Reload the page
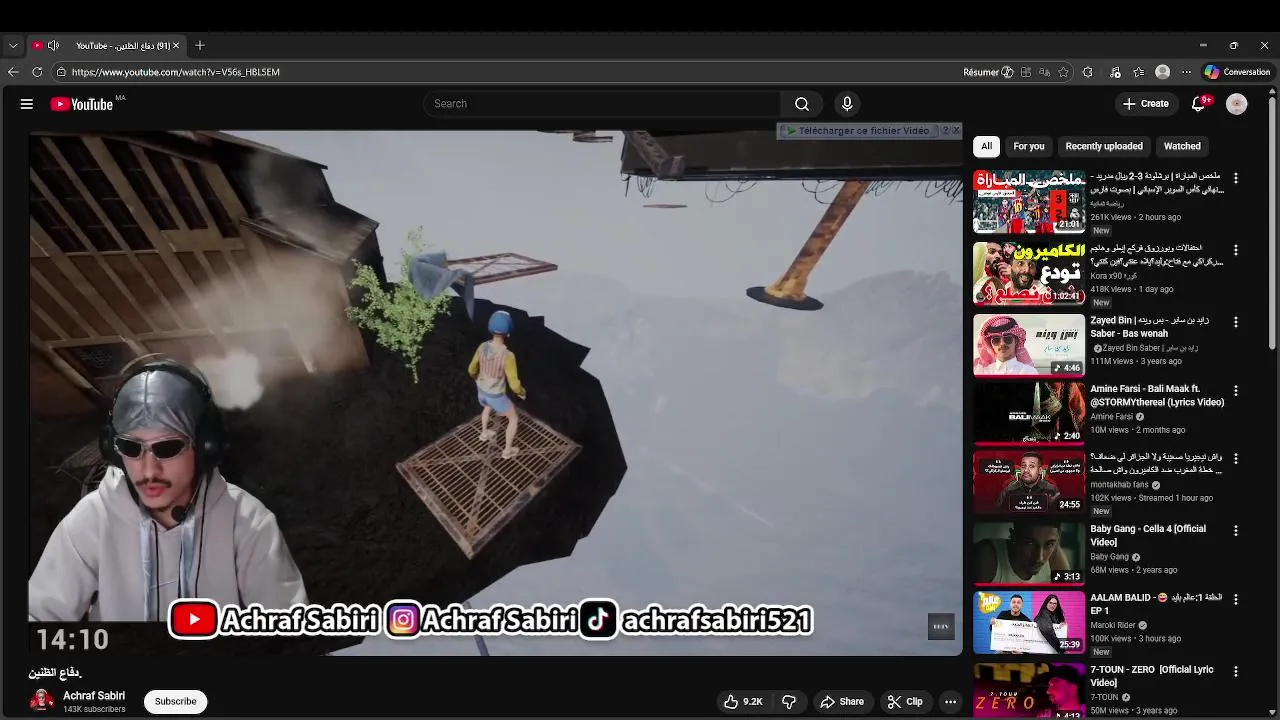This screenshot has height=720, width=1280. coord(37,72)
